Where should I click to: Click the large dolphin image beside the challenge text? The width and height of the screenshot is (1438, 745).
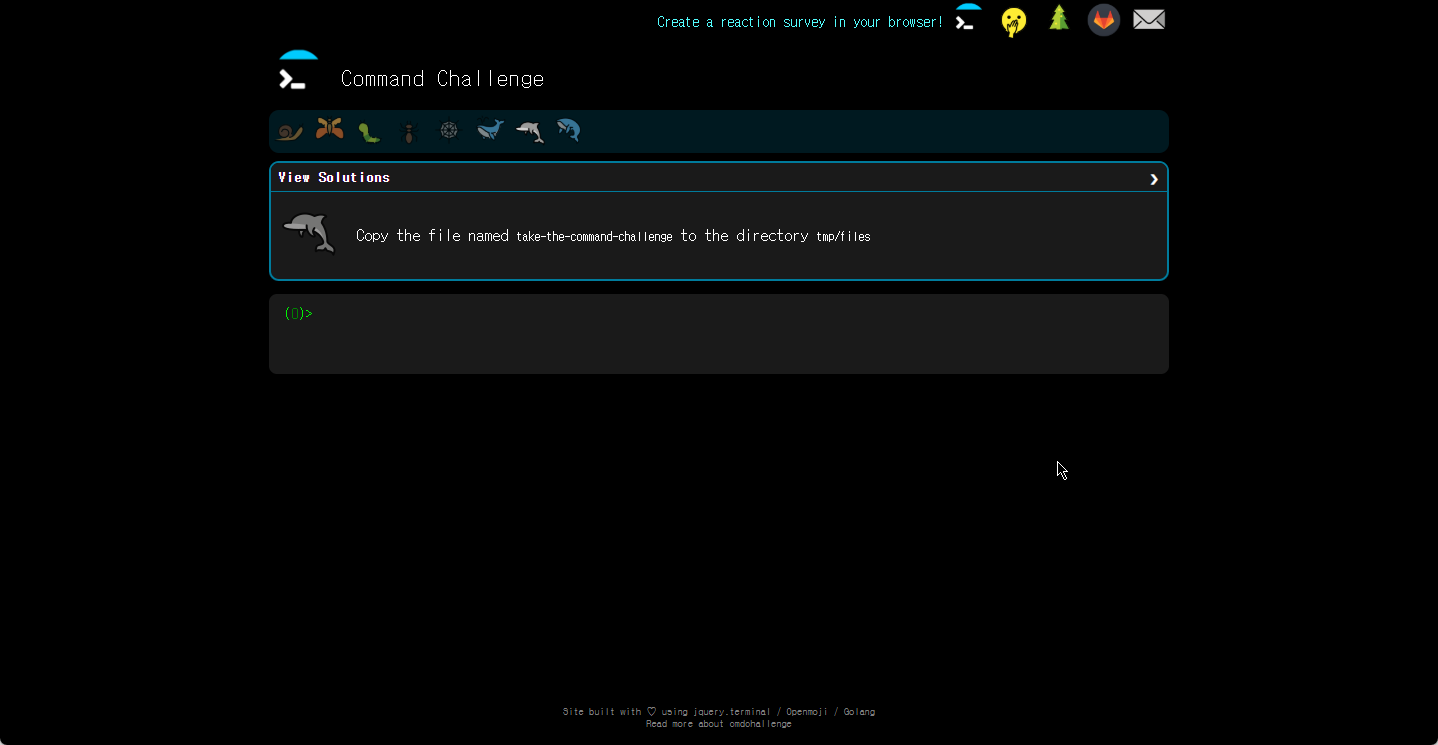[x=310, y=233]
